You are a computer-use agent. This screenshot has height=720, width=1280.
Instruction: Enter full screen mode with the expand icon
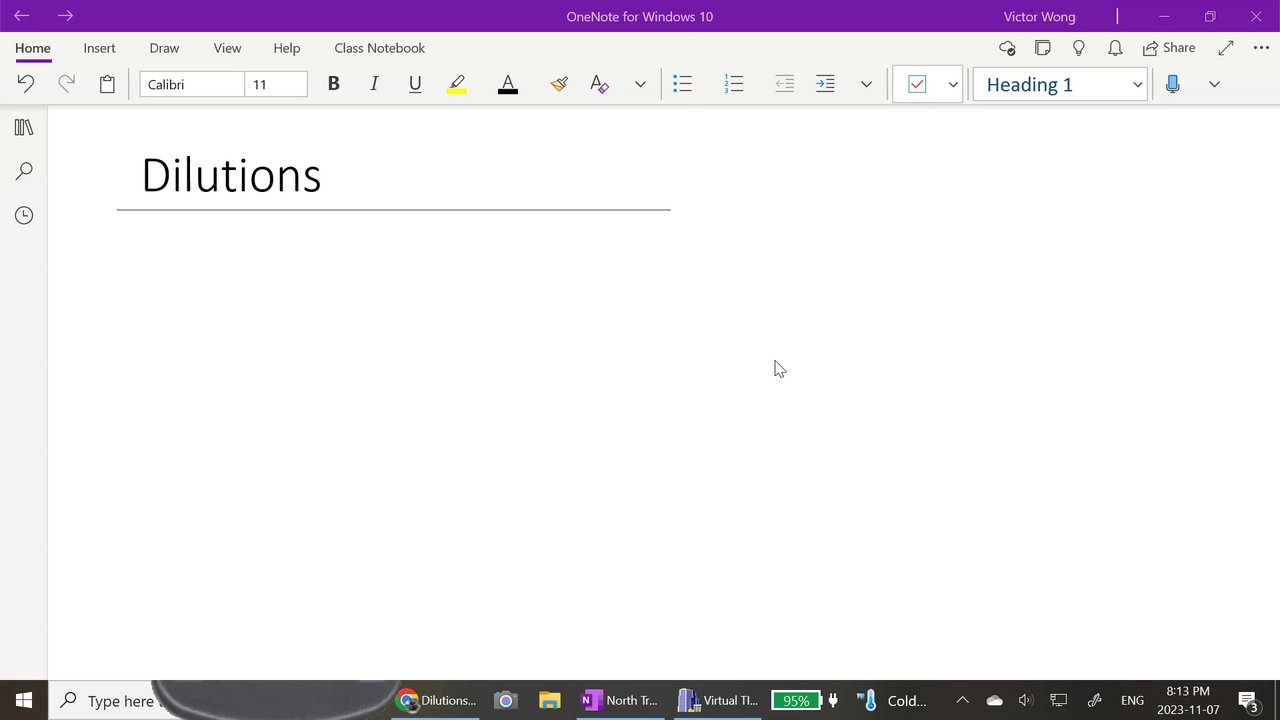point(1226,48)
